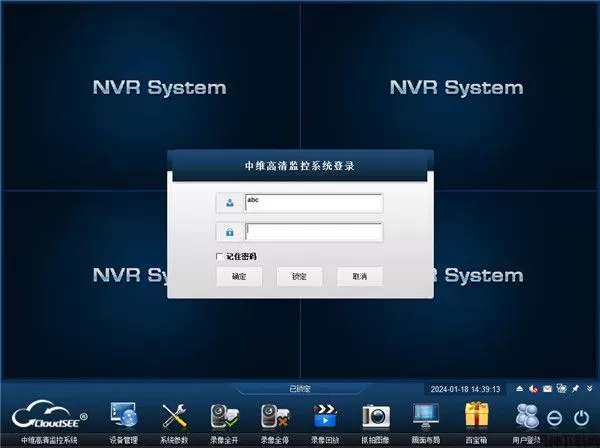Open 画面布局 monitor layout icon
Screen dimensions: 600x448
426,416
